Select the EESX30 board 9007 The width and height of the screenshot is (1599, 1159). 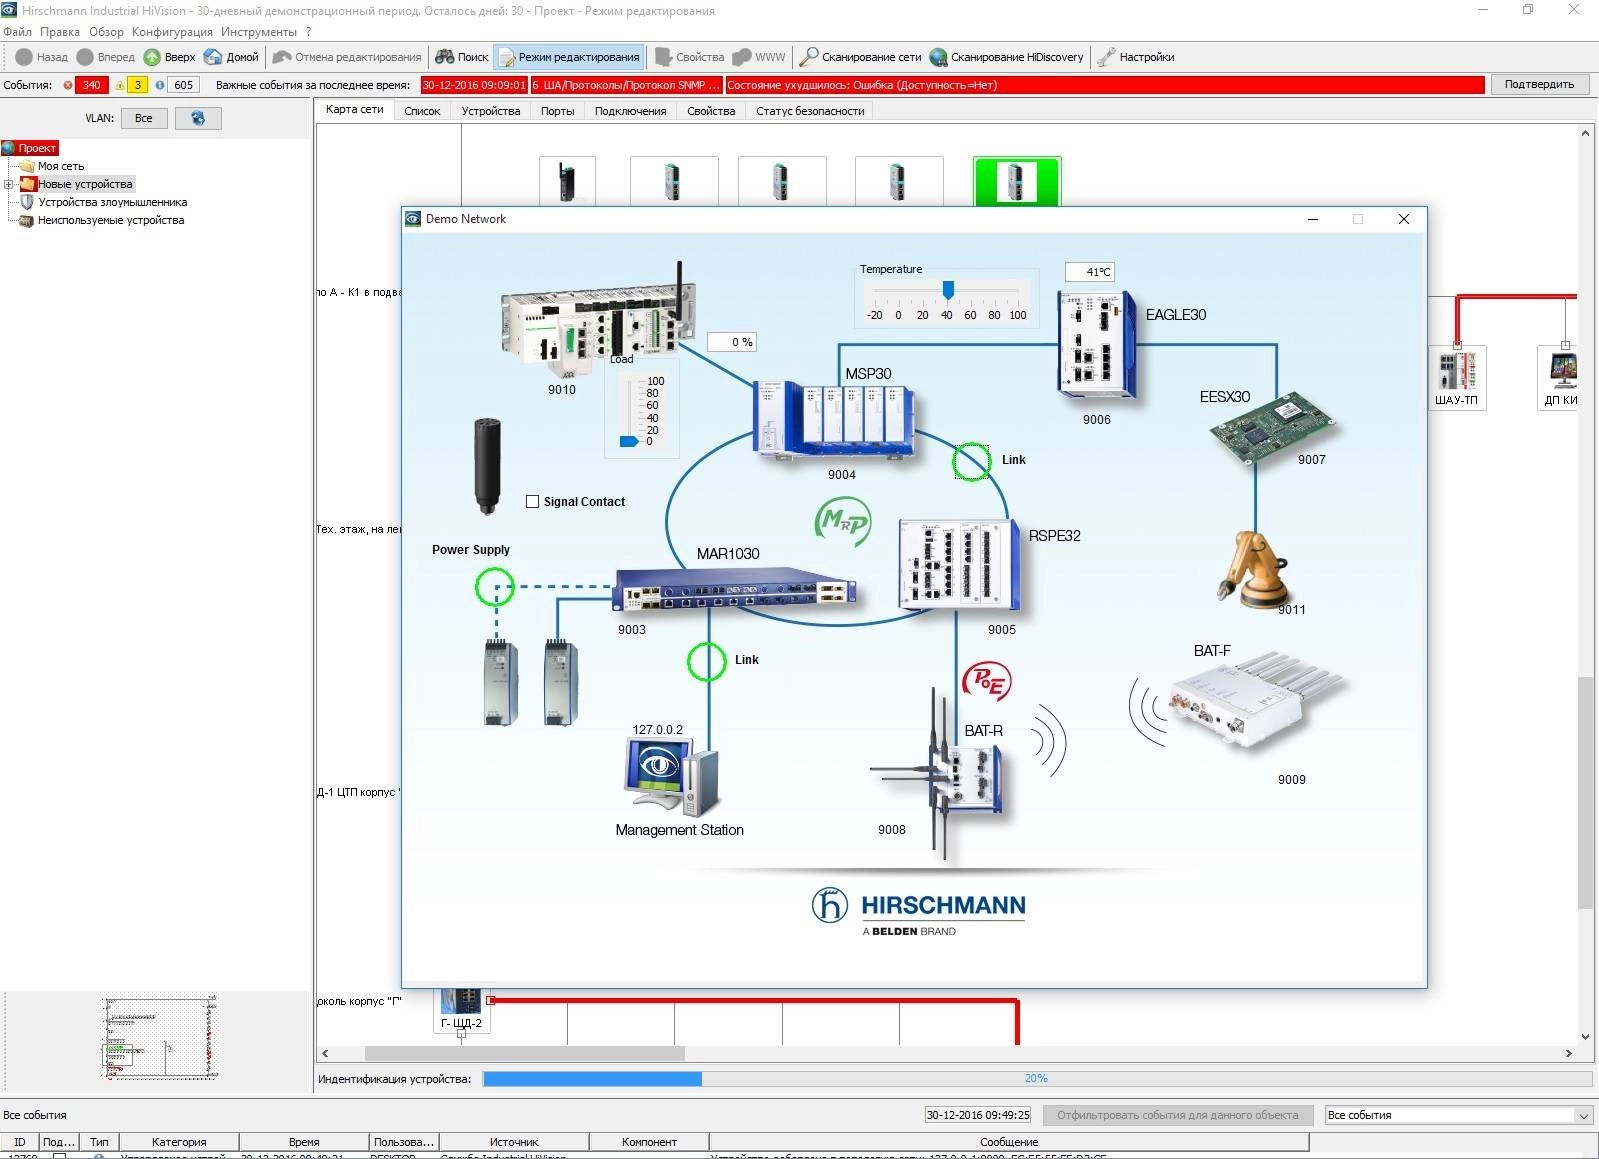coord(1272,428)
